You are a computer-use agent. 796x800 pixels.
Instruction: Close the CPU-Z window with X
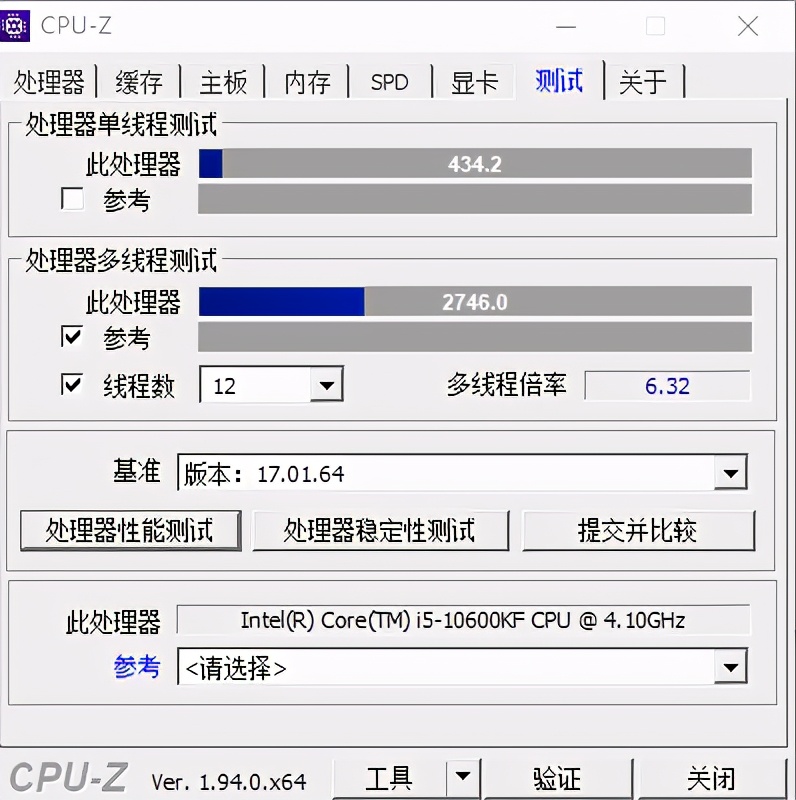click(748, 26)
